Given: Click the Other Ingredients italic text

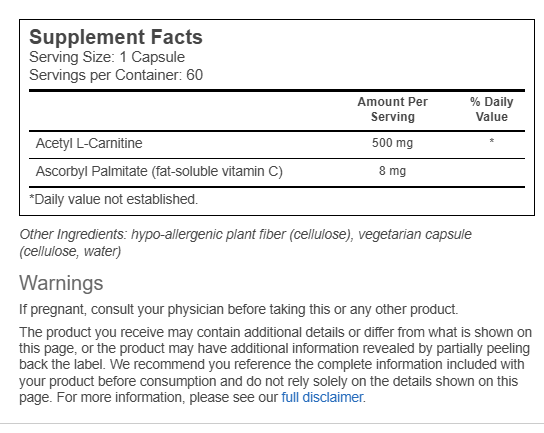Looking at the screenshot, I should (246, 243).
